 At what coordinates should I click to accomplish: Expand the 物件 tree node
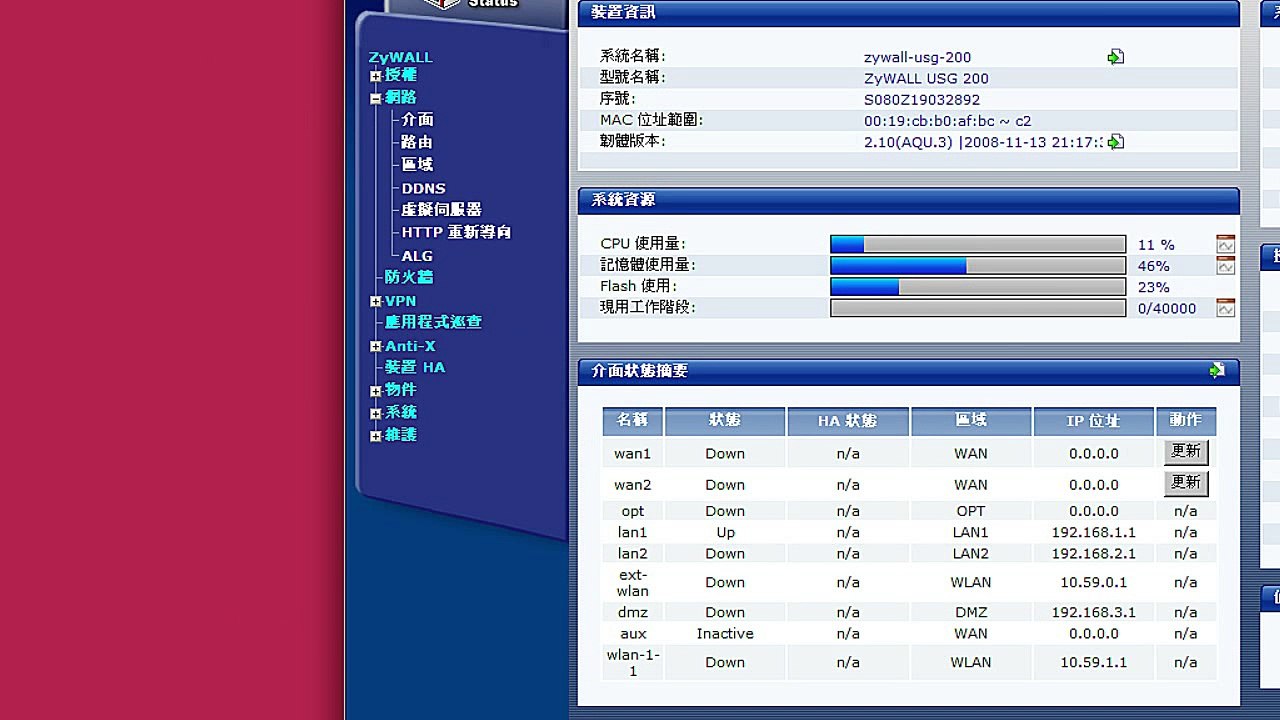(x=376, y=391)
